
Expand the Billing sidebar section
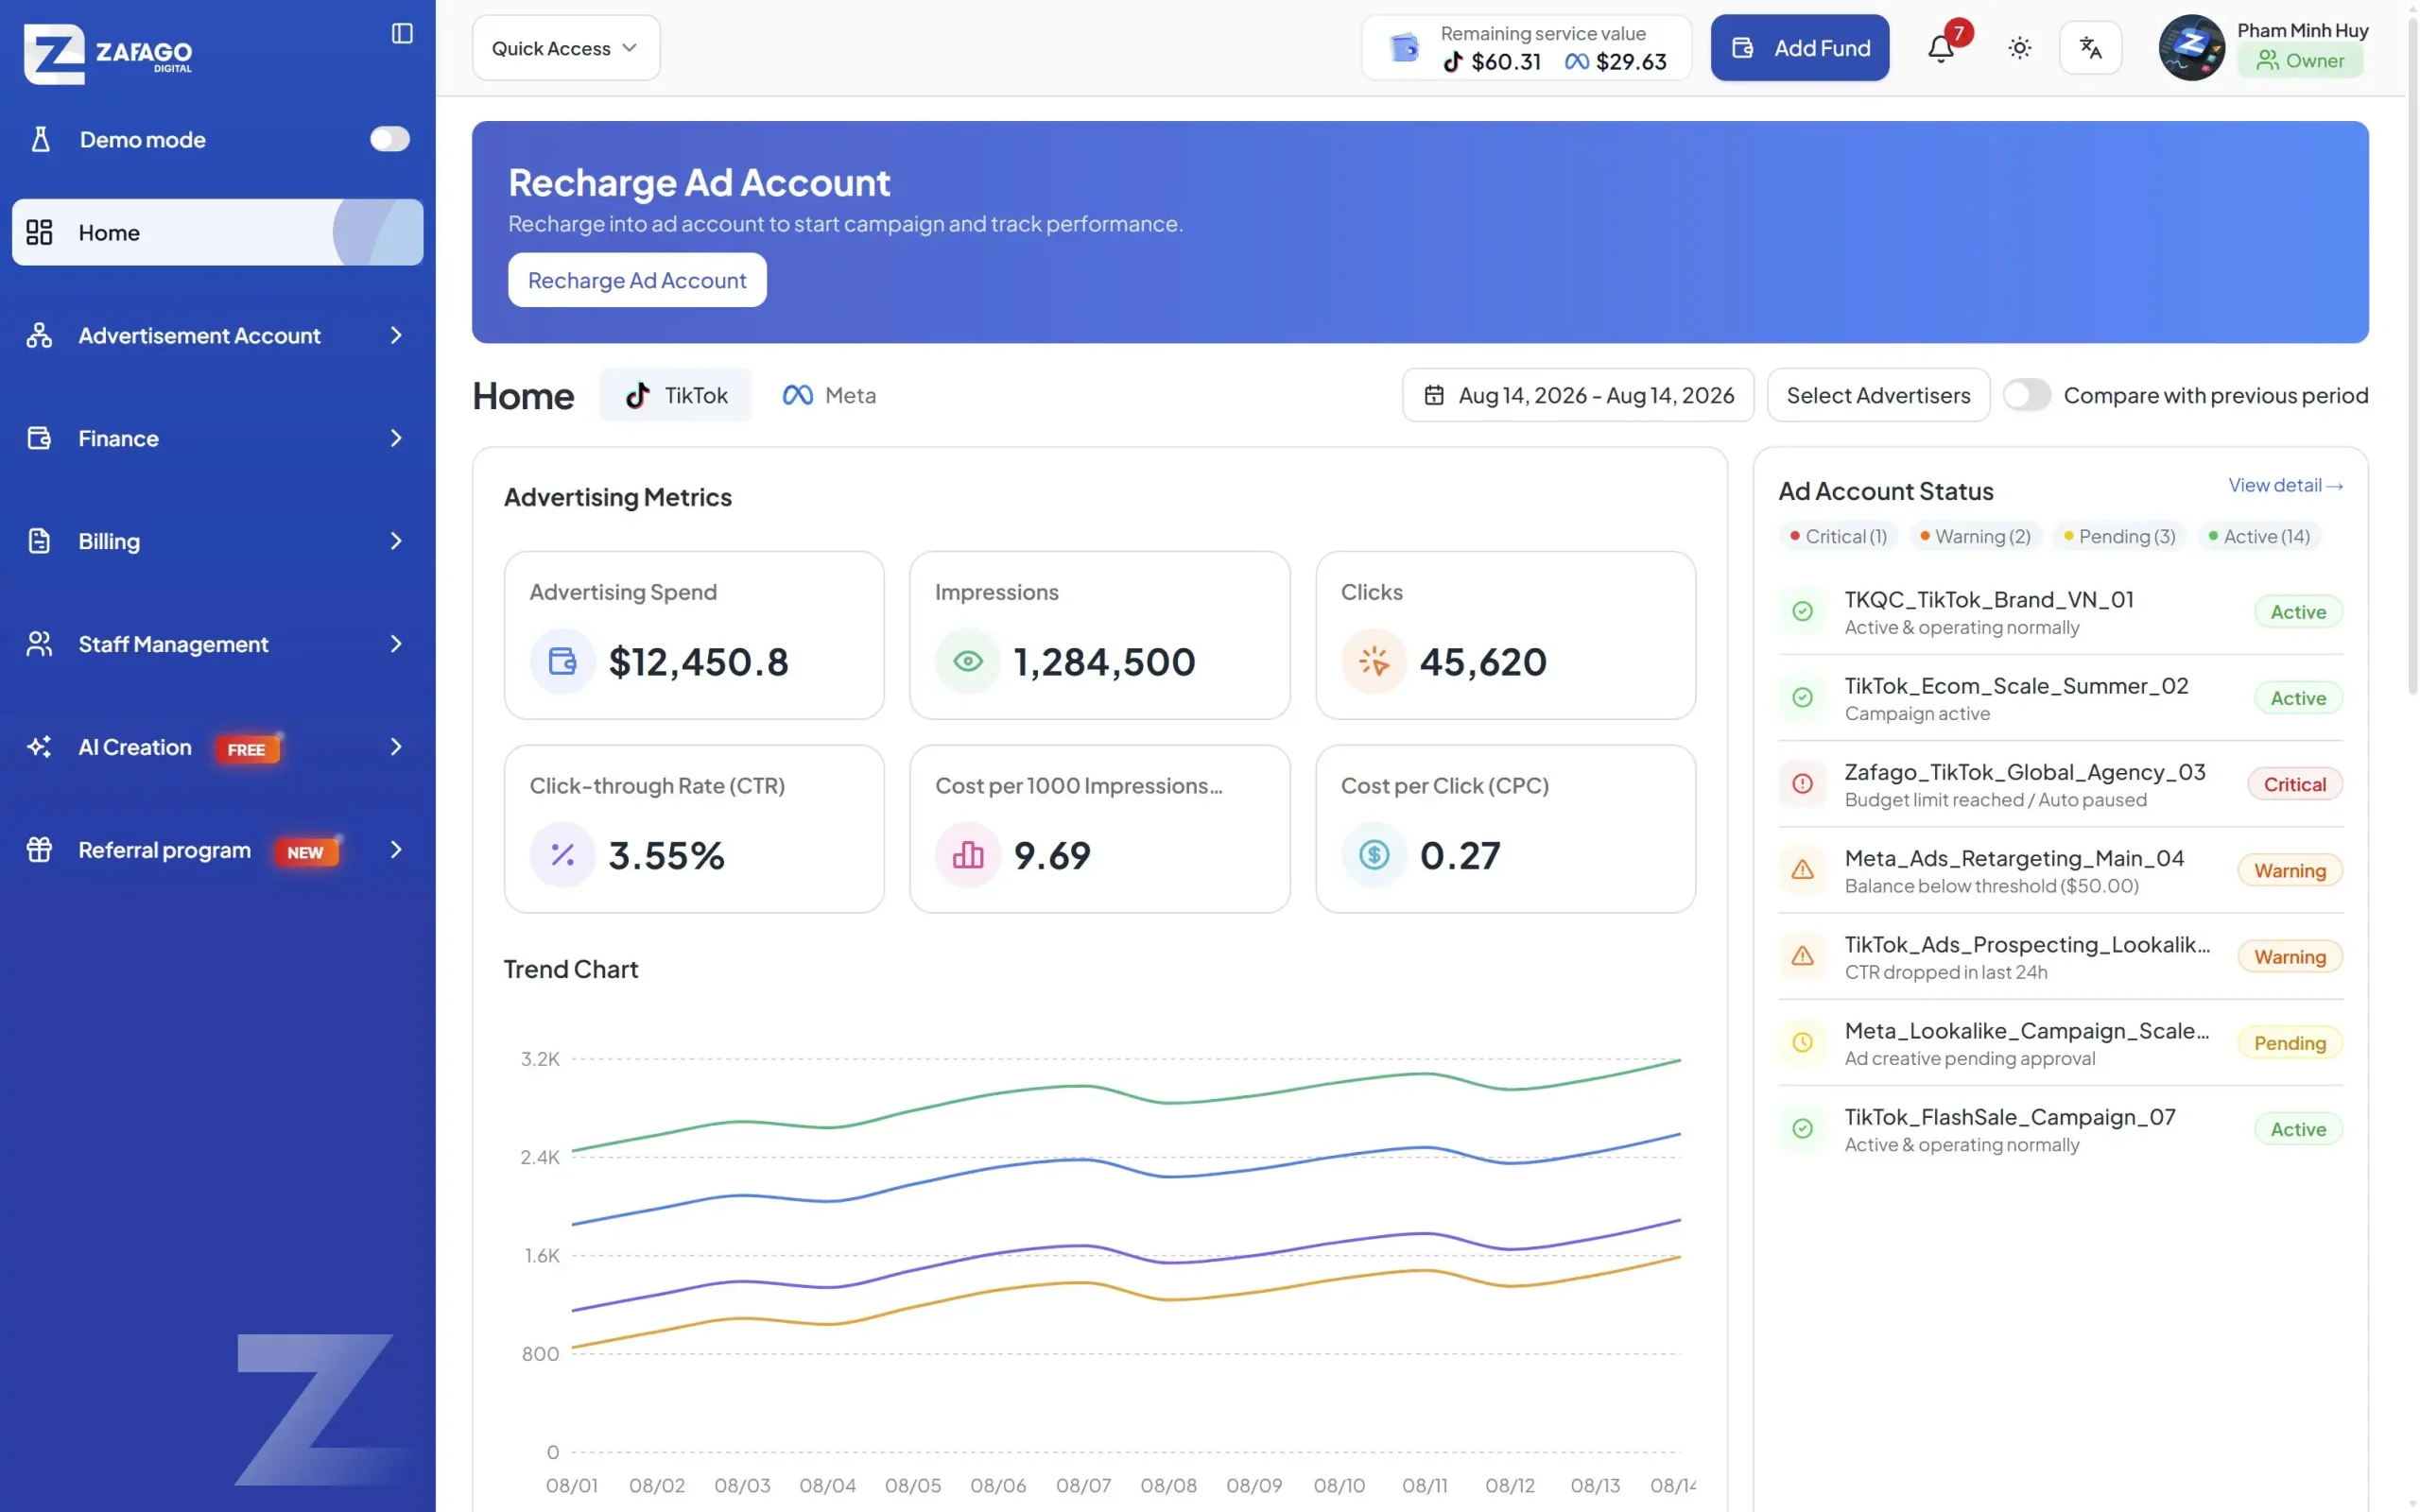(x=217, y=541)
